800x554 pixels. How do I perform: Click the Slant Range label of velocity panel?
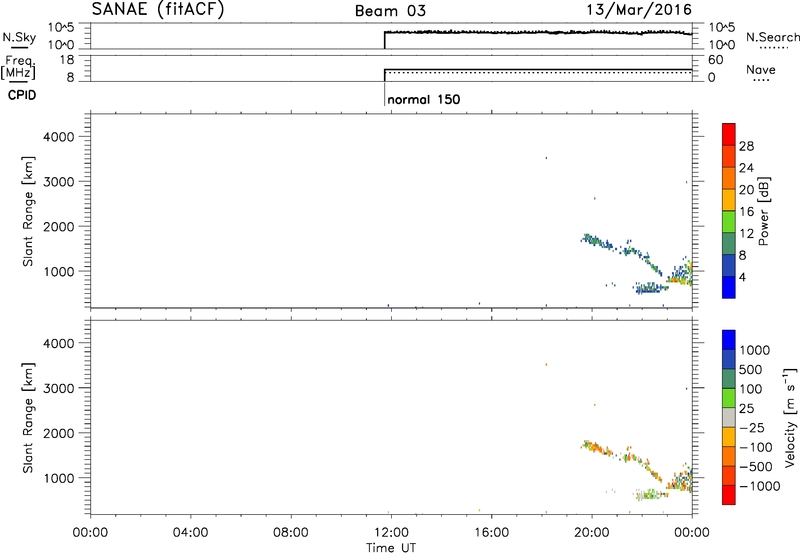28,418
